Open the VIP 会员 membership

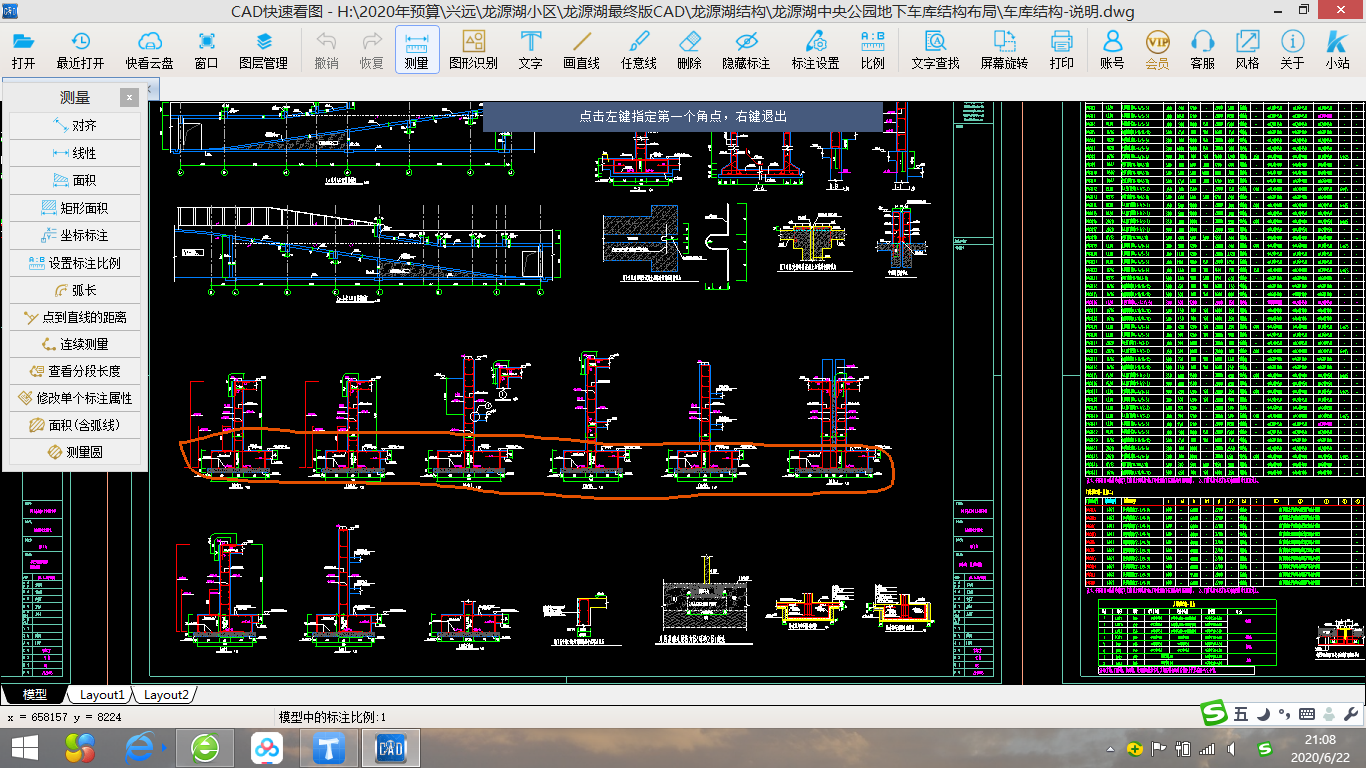coord(1157,50)
